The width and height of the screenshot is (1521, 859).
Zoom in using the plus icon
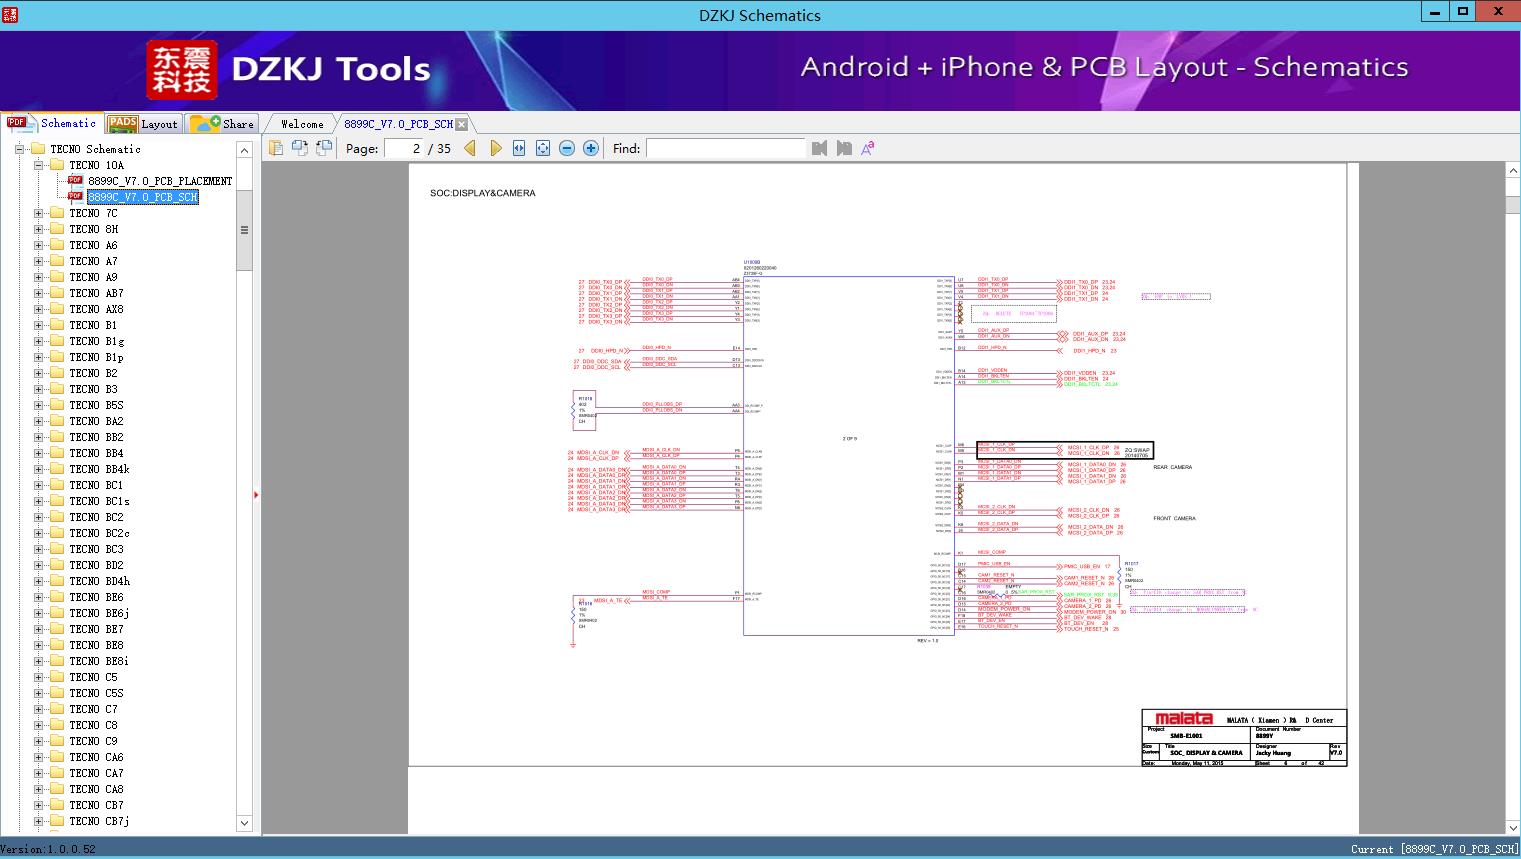591,148
